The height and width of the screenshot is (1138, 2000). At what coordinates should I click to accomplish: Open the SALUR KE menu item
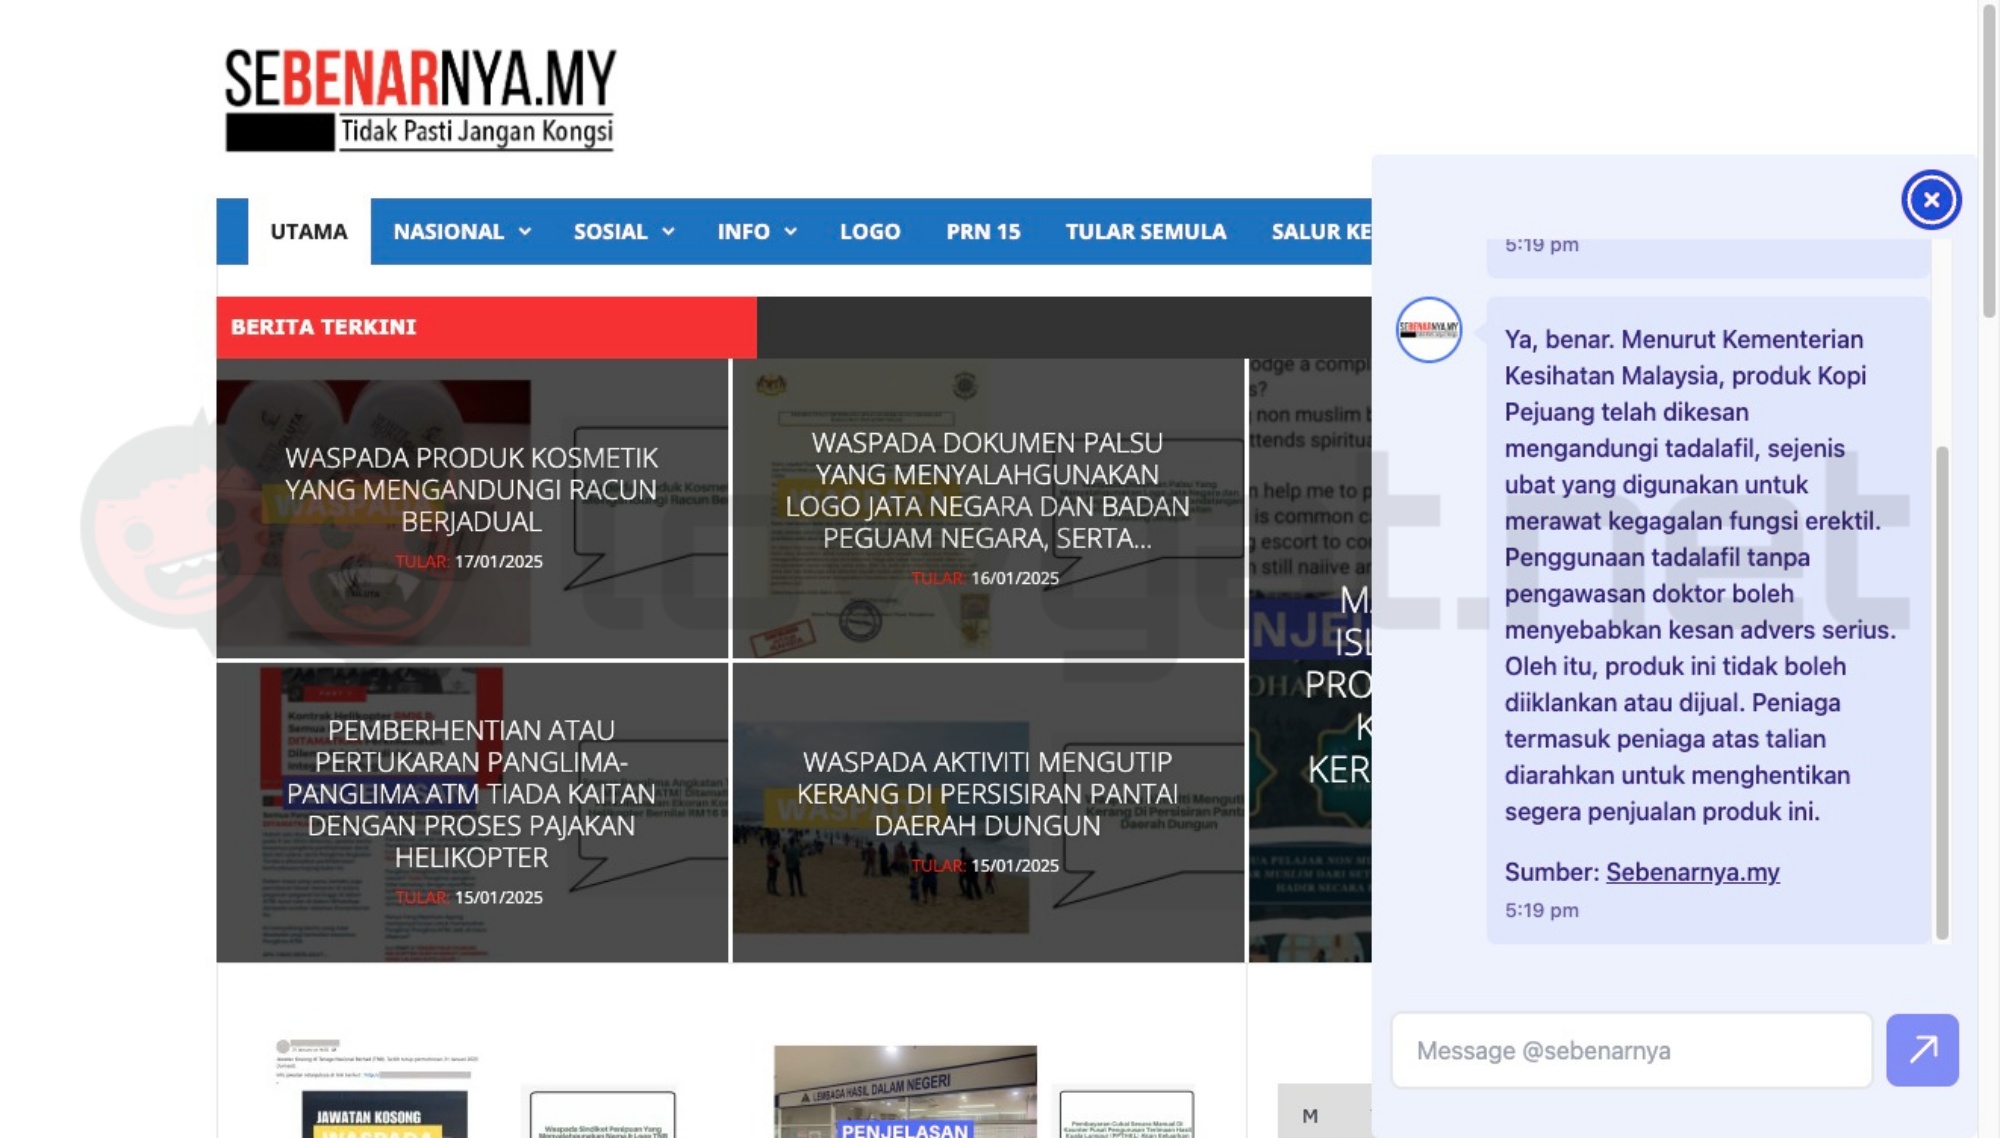point(1320,231)
